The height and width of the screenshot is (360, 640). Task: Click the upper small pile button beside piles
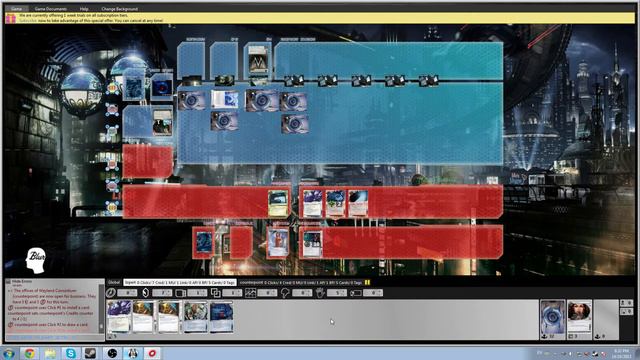627,303
